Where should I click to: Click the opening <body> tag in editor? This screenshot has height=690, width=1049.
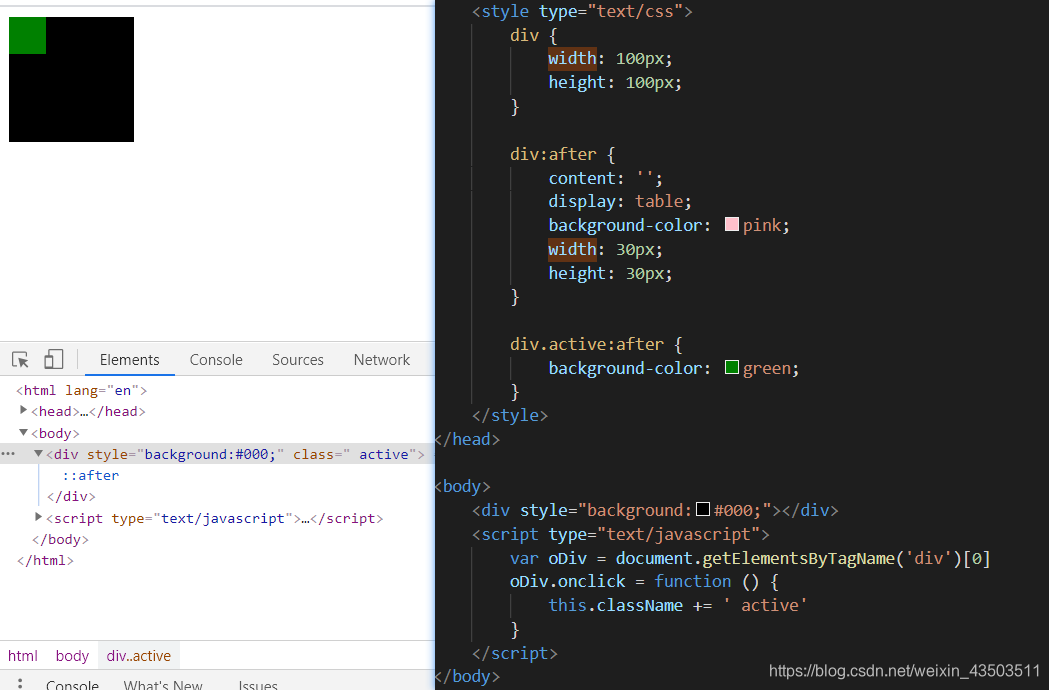(x=463, y=486)
